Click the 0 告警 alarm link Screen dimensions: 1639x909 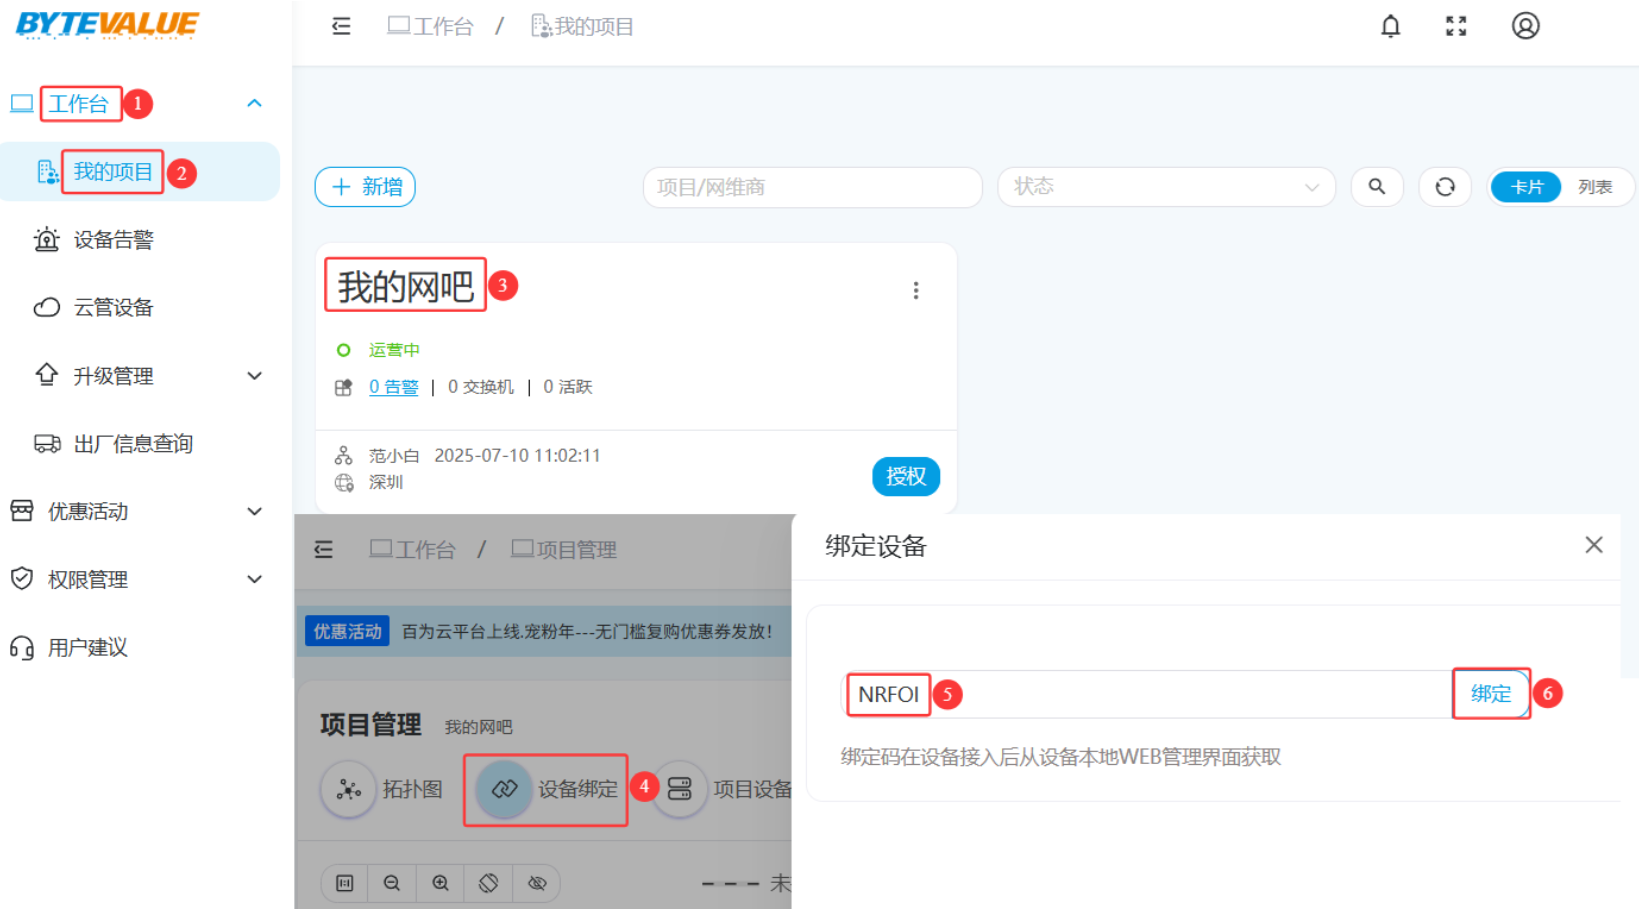coord(393,387)
